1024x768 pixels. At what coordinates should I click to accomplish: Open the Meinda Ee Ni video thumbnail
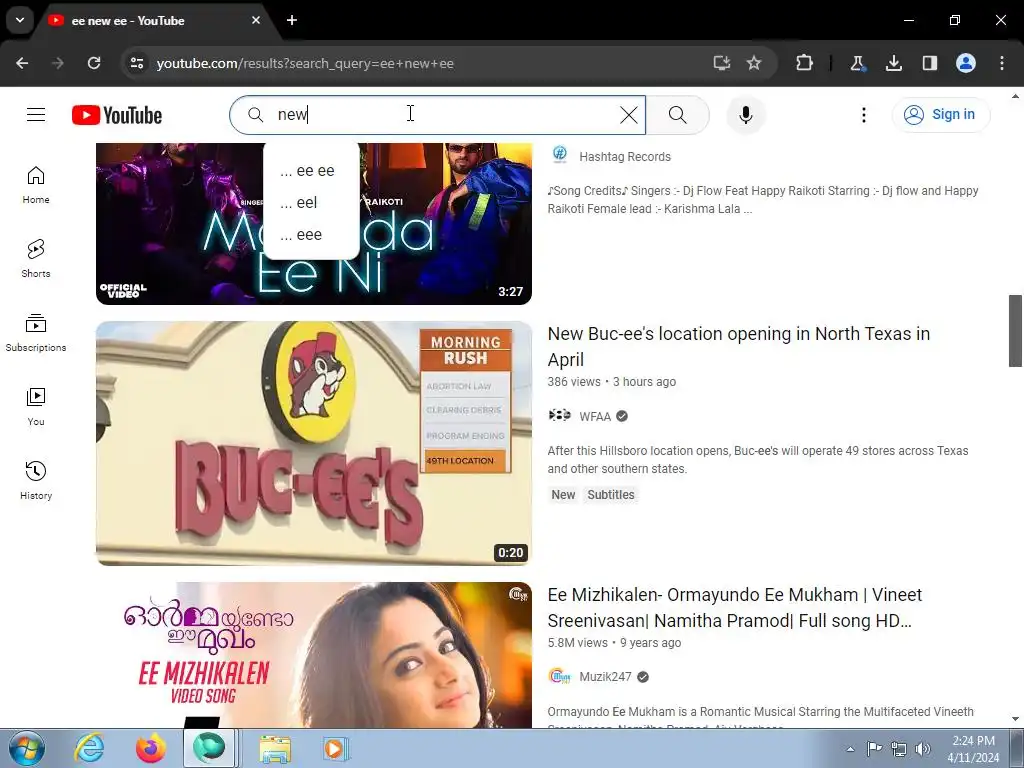[313, 223]
